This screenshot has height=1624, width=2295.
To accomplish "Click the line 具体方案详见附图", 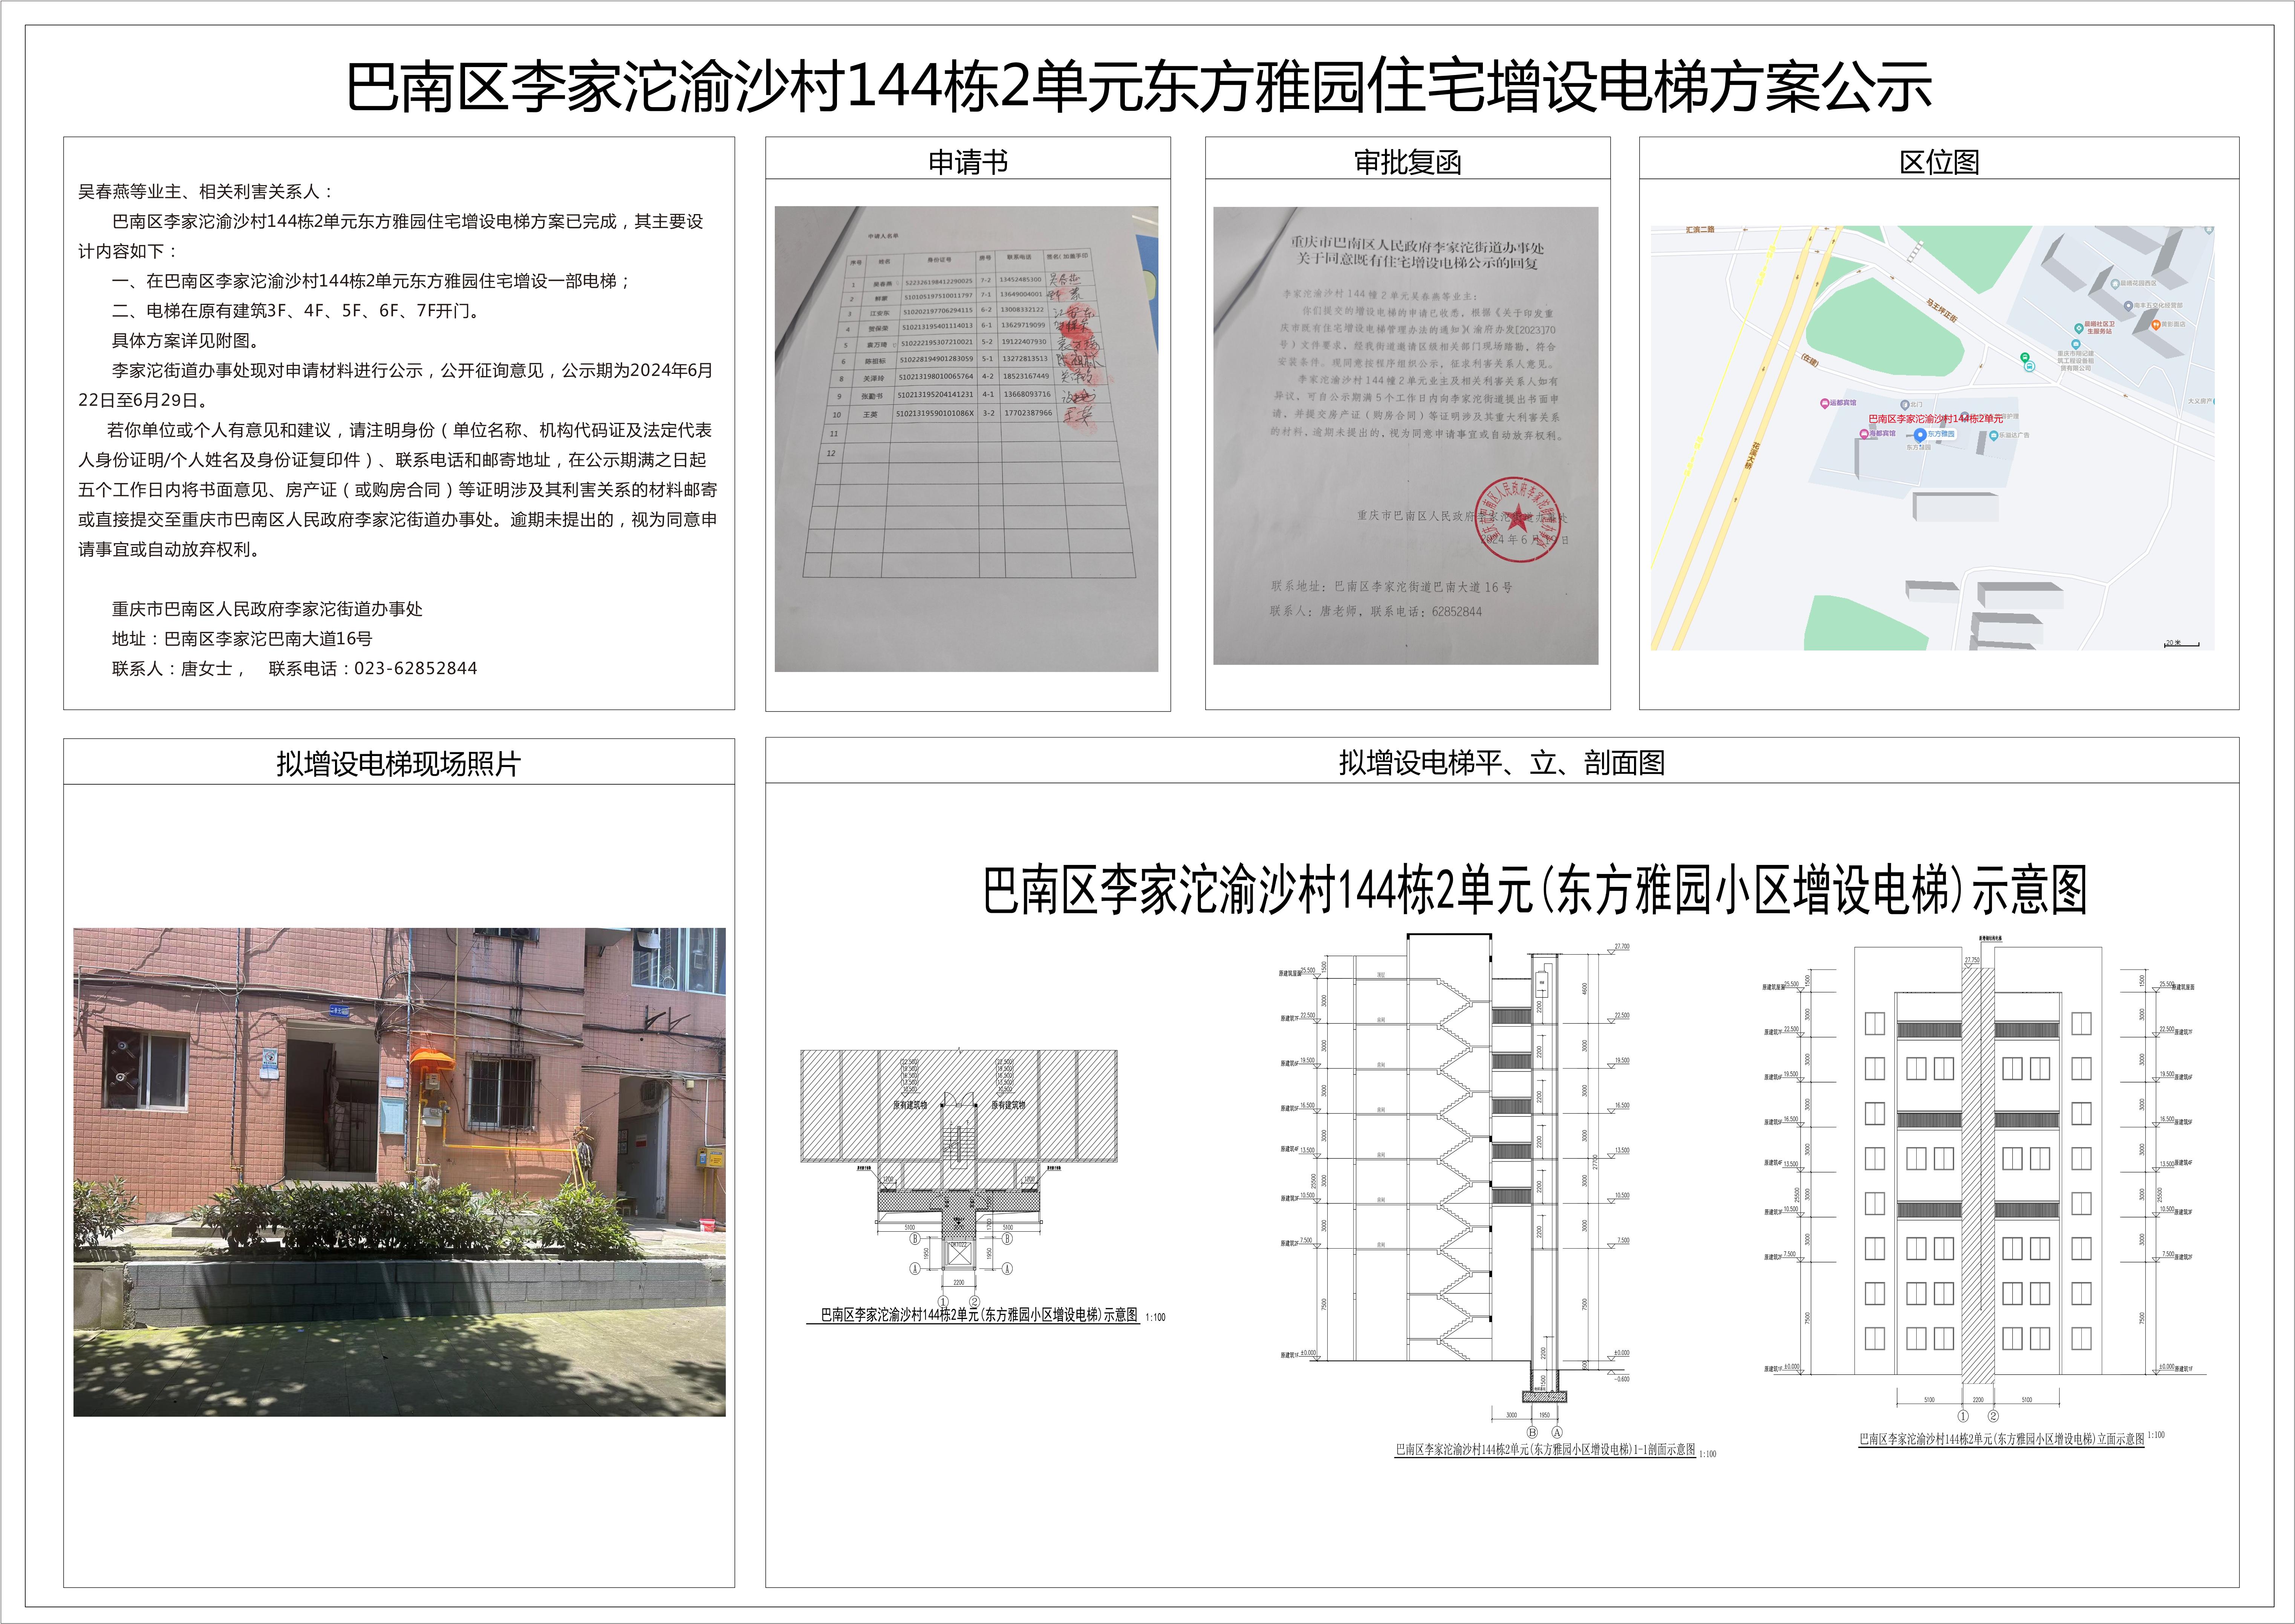I will pyautogui.click(x=187, y=341).
